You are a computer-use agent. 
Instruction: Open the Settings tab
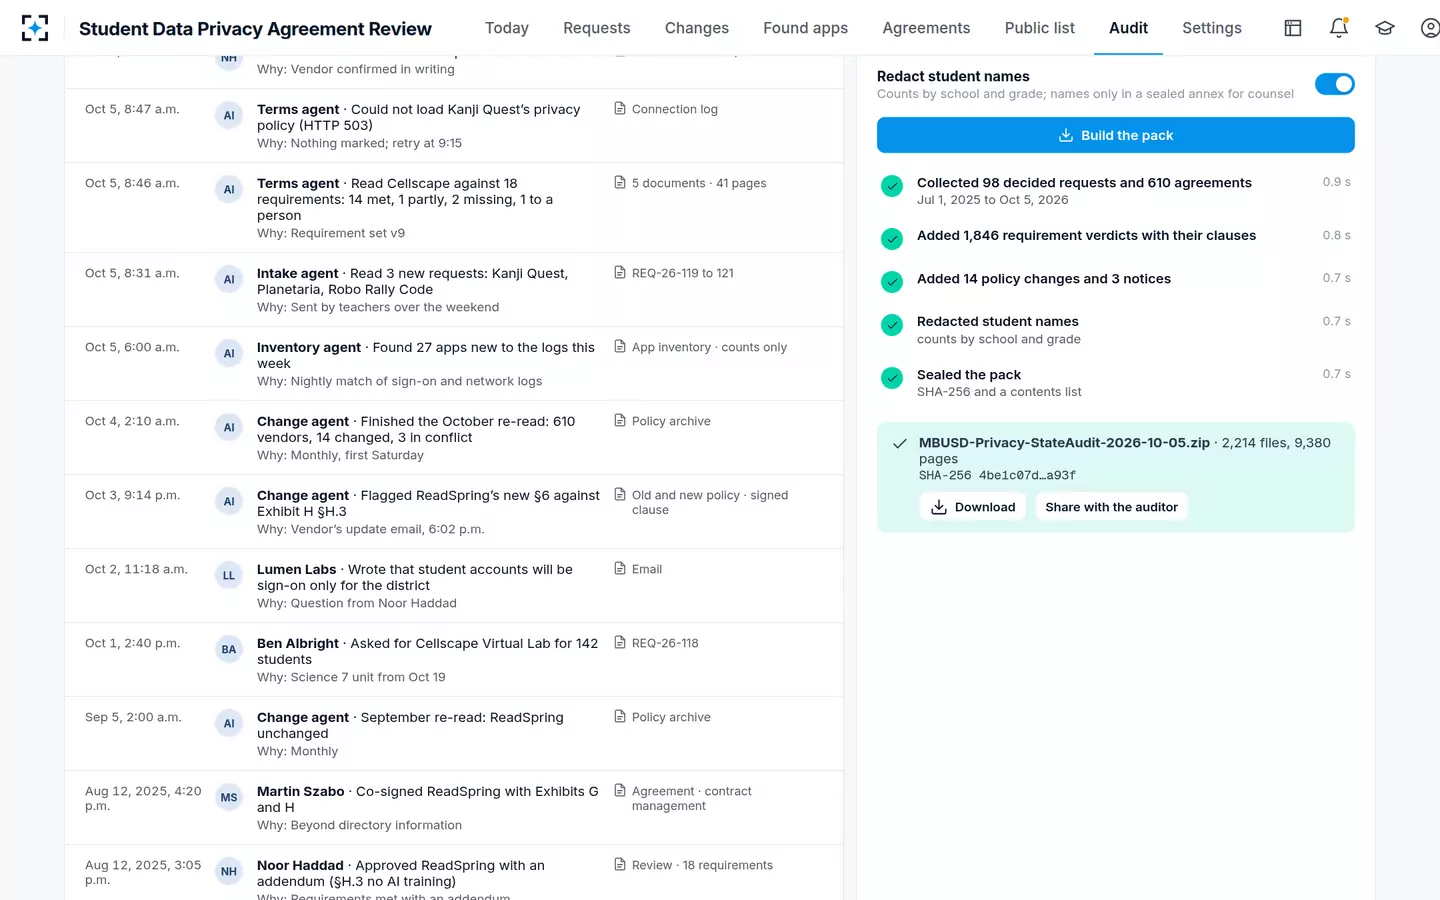1212,28
